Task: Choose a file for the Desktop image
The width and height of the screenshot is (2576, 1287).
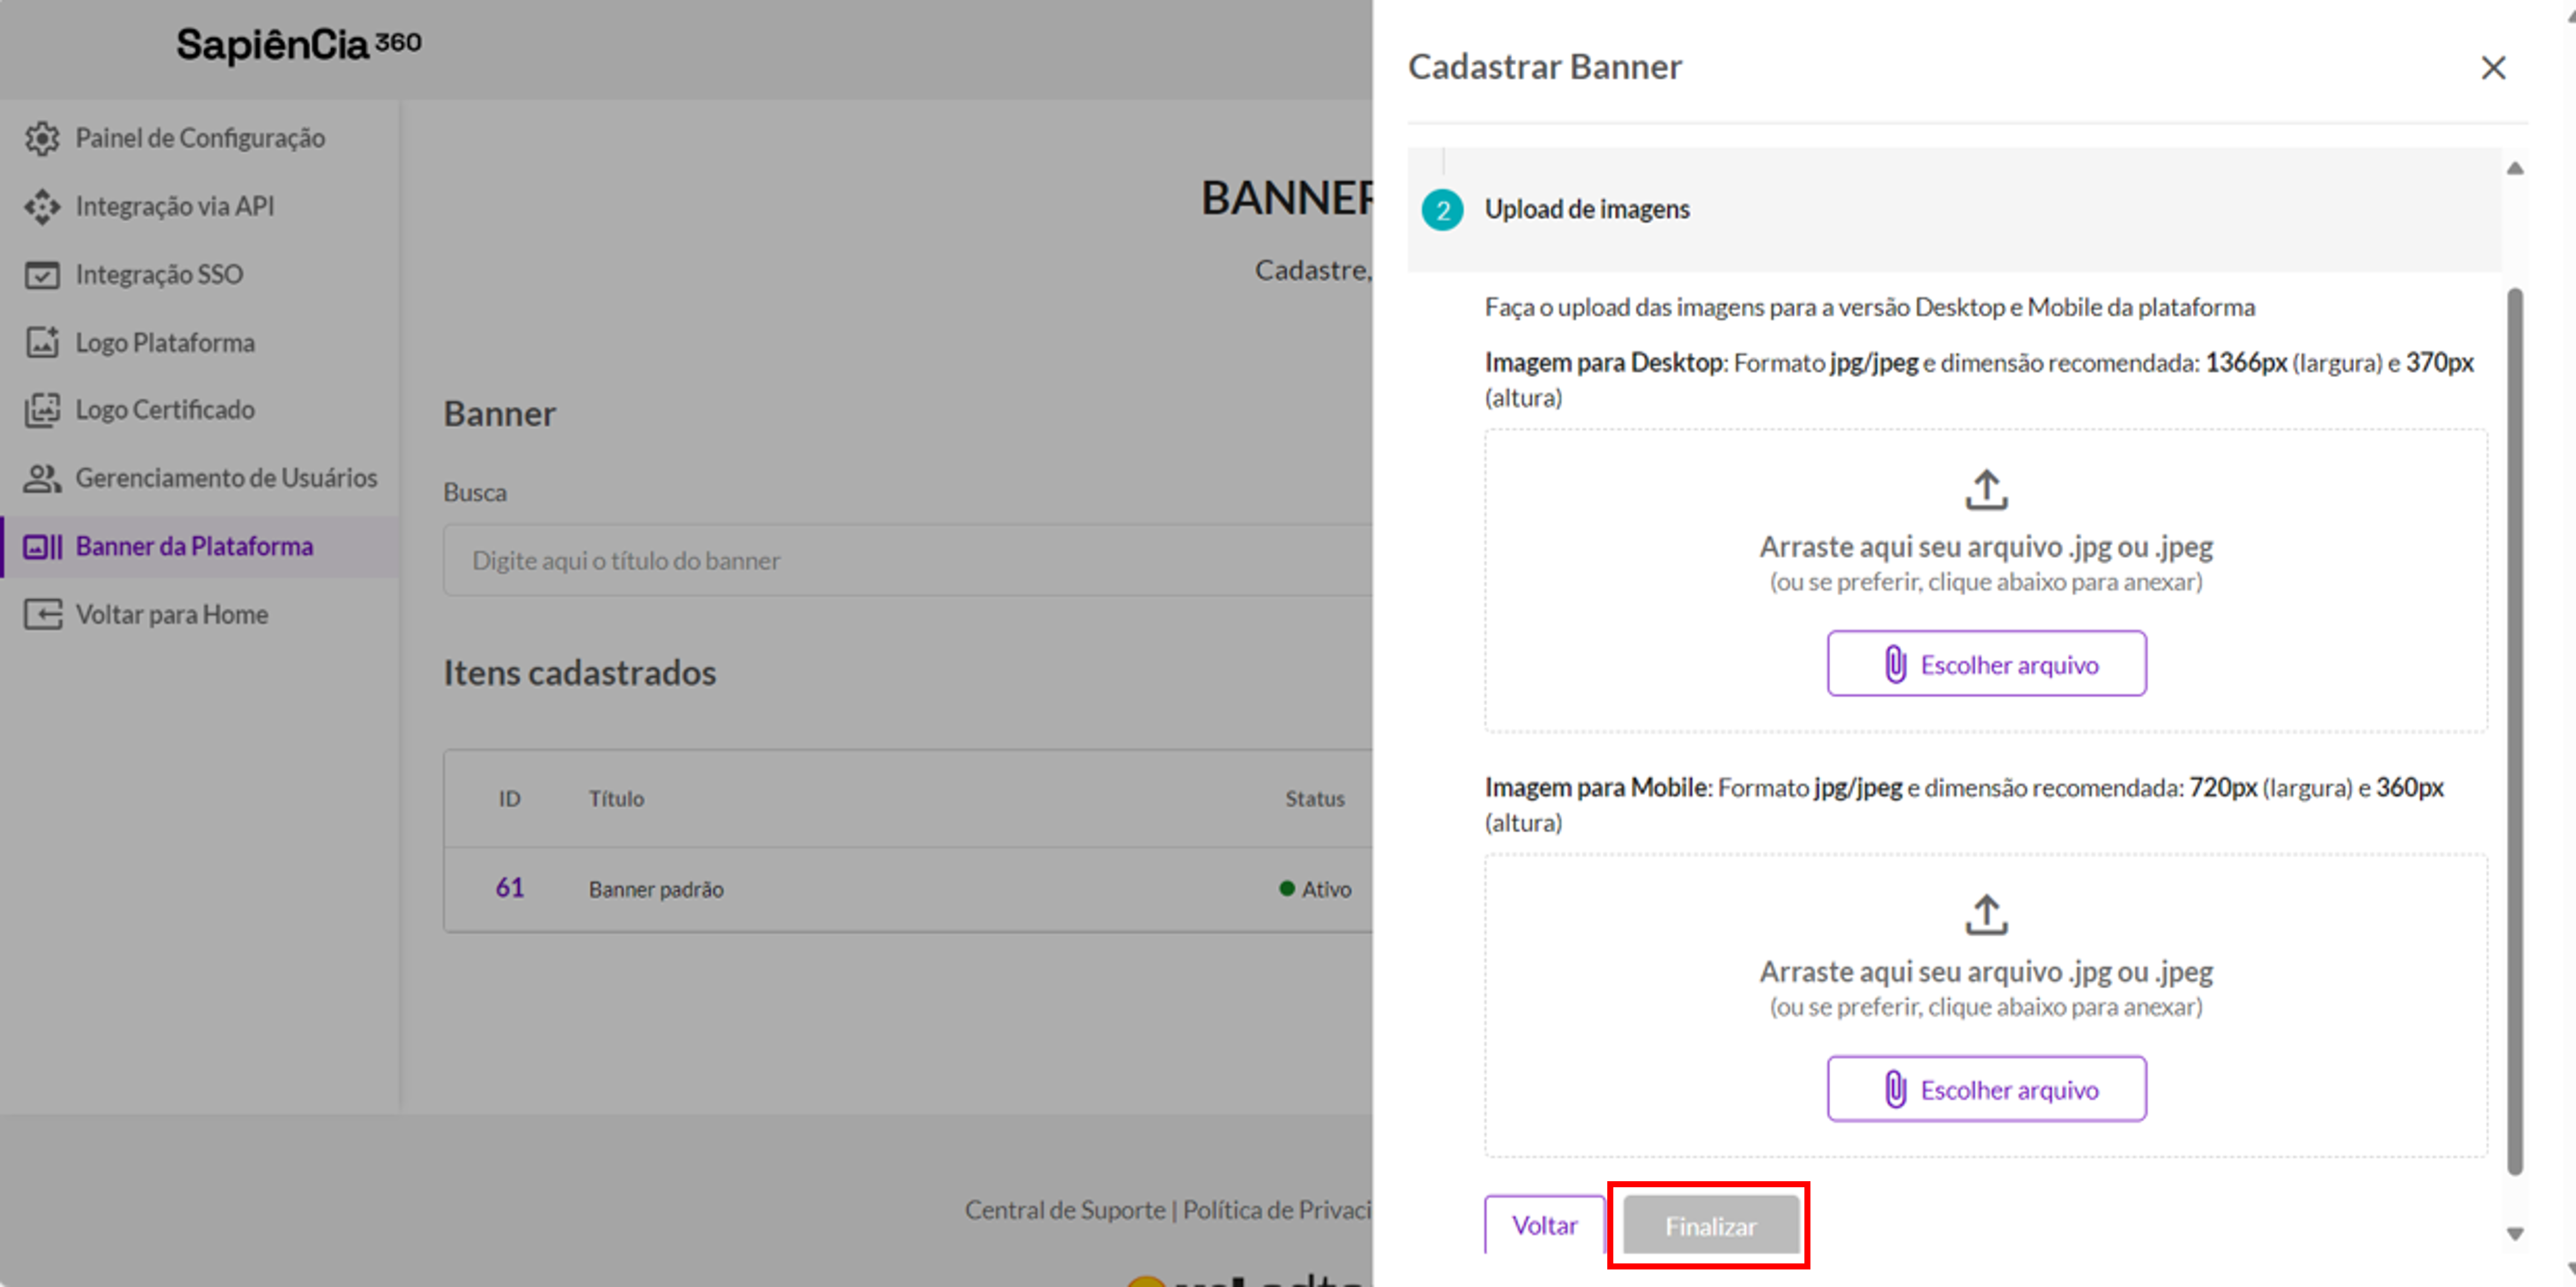Action: (x=1986, y=664)
